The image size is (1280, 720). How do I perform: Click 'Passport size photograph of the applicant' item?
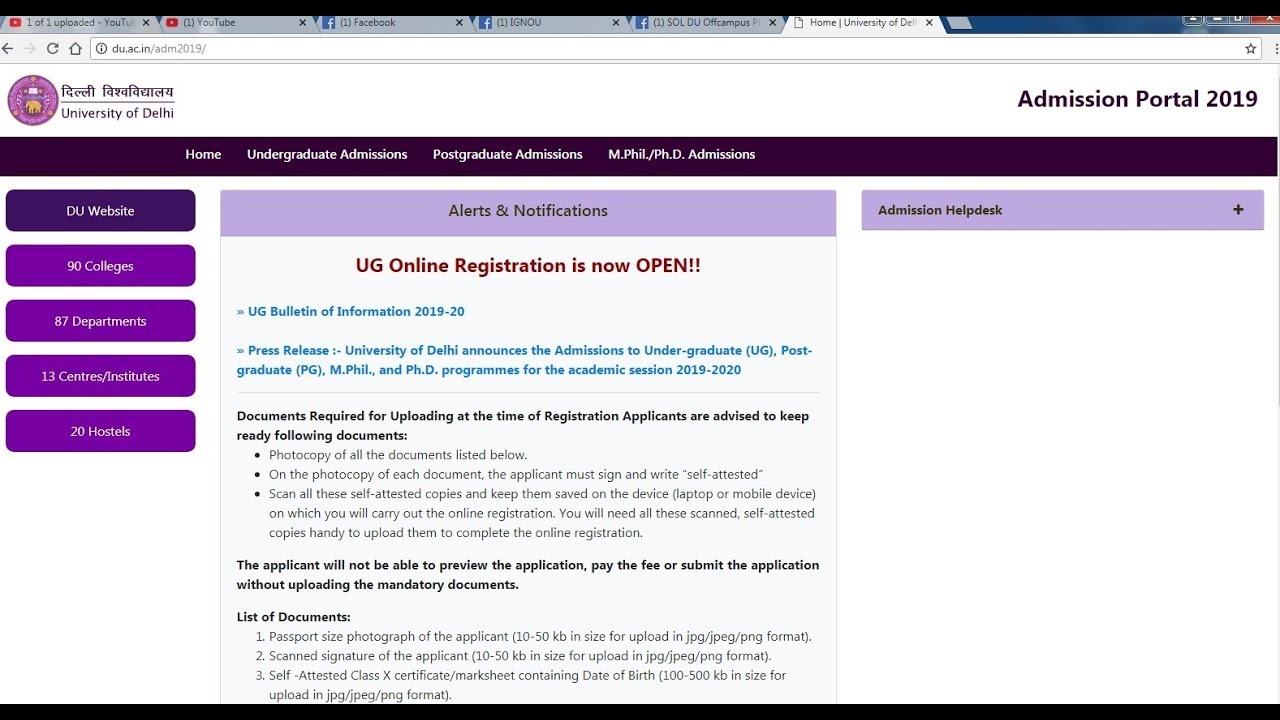point(540,636)
